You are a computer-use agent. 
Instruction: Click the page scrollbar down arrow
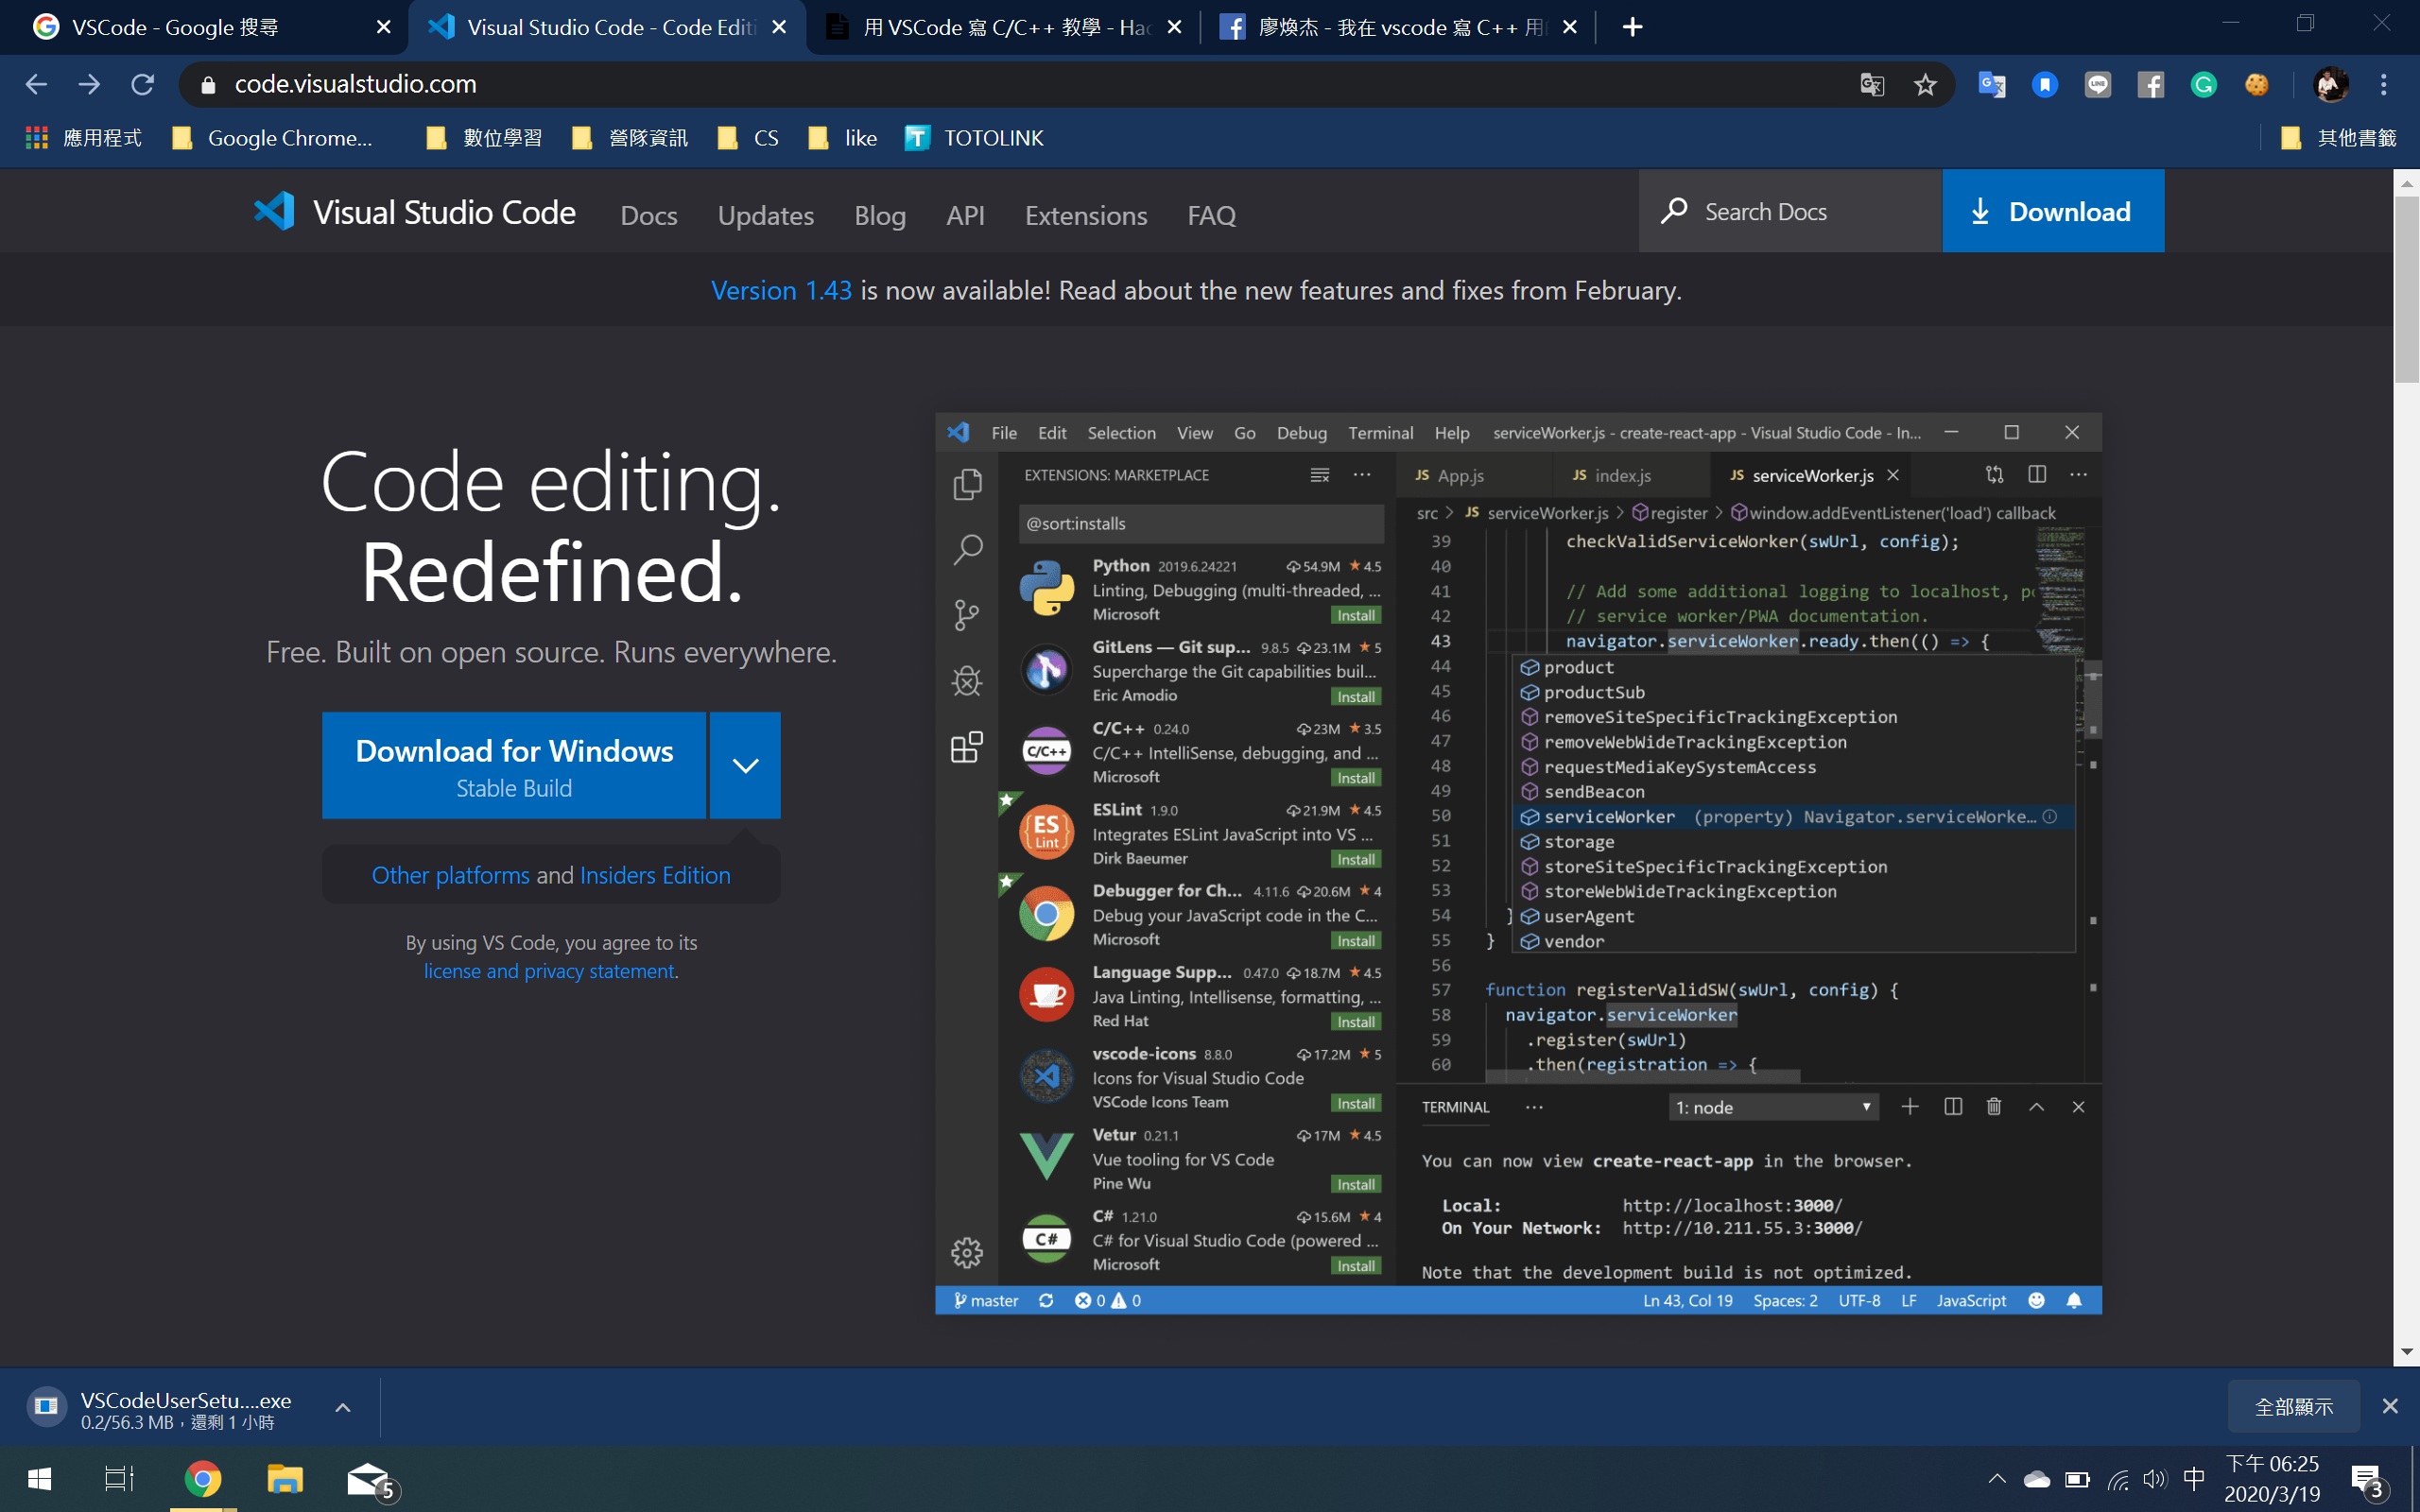[x=2406, y=1351]
